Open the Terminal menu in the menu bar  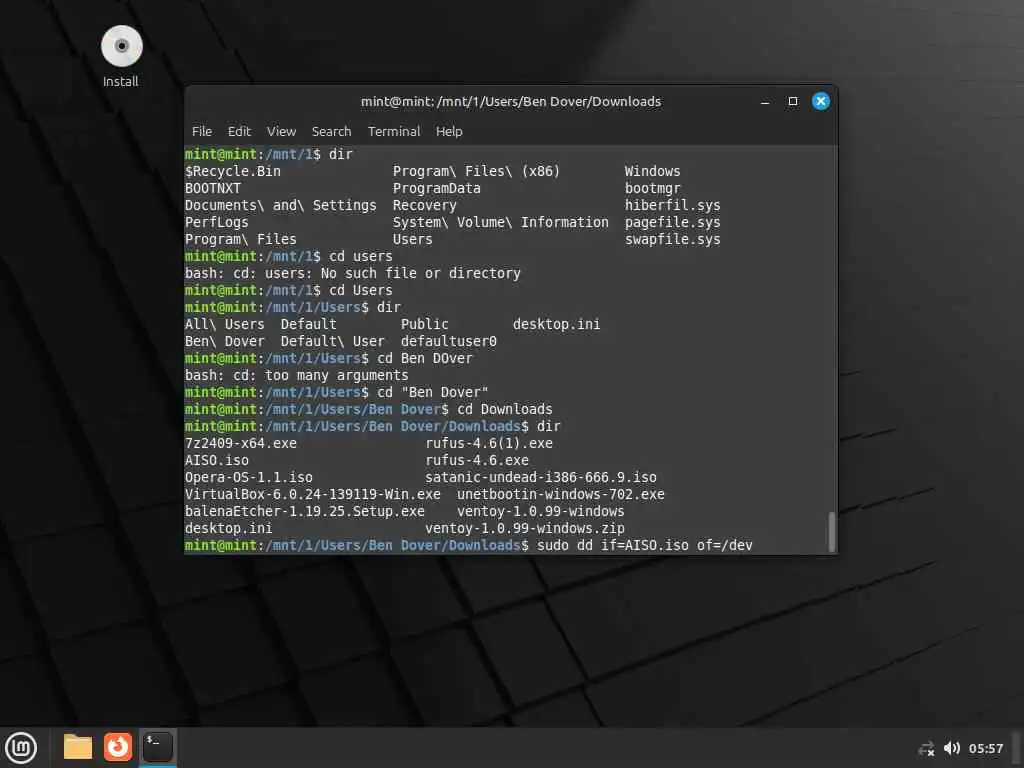pos(394,131)
